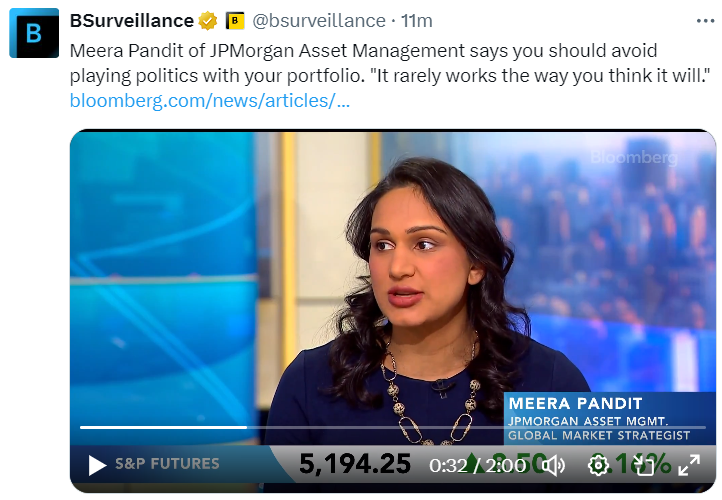The height and width of the screenshot is (500, 722).
Task: Expand the video to fullscreen
Action: click(690, 465)
